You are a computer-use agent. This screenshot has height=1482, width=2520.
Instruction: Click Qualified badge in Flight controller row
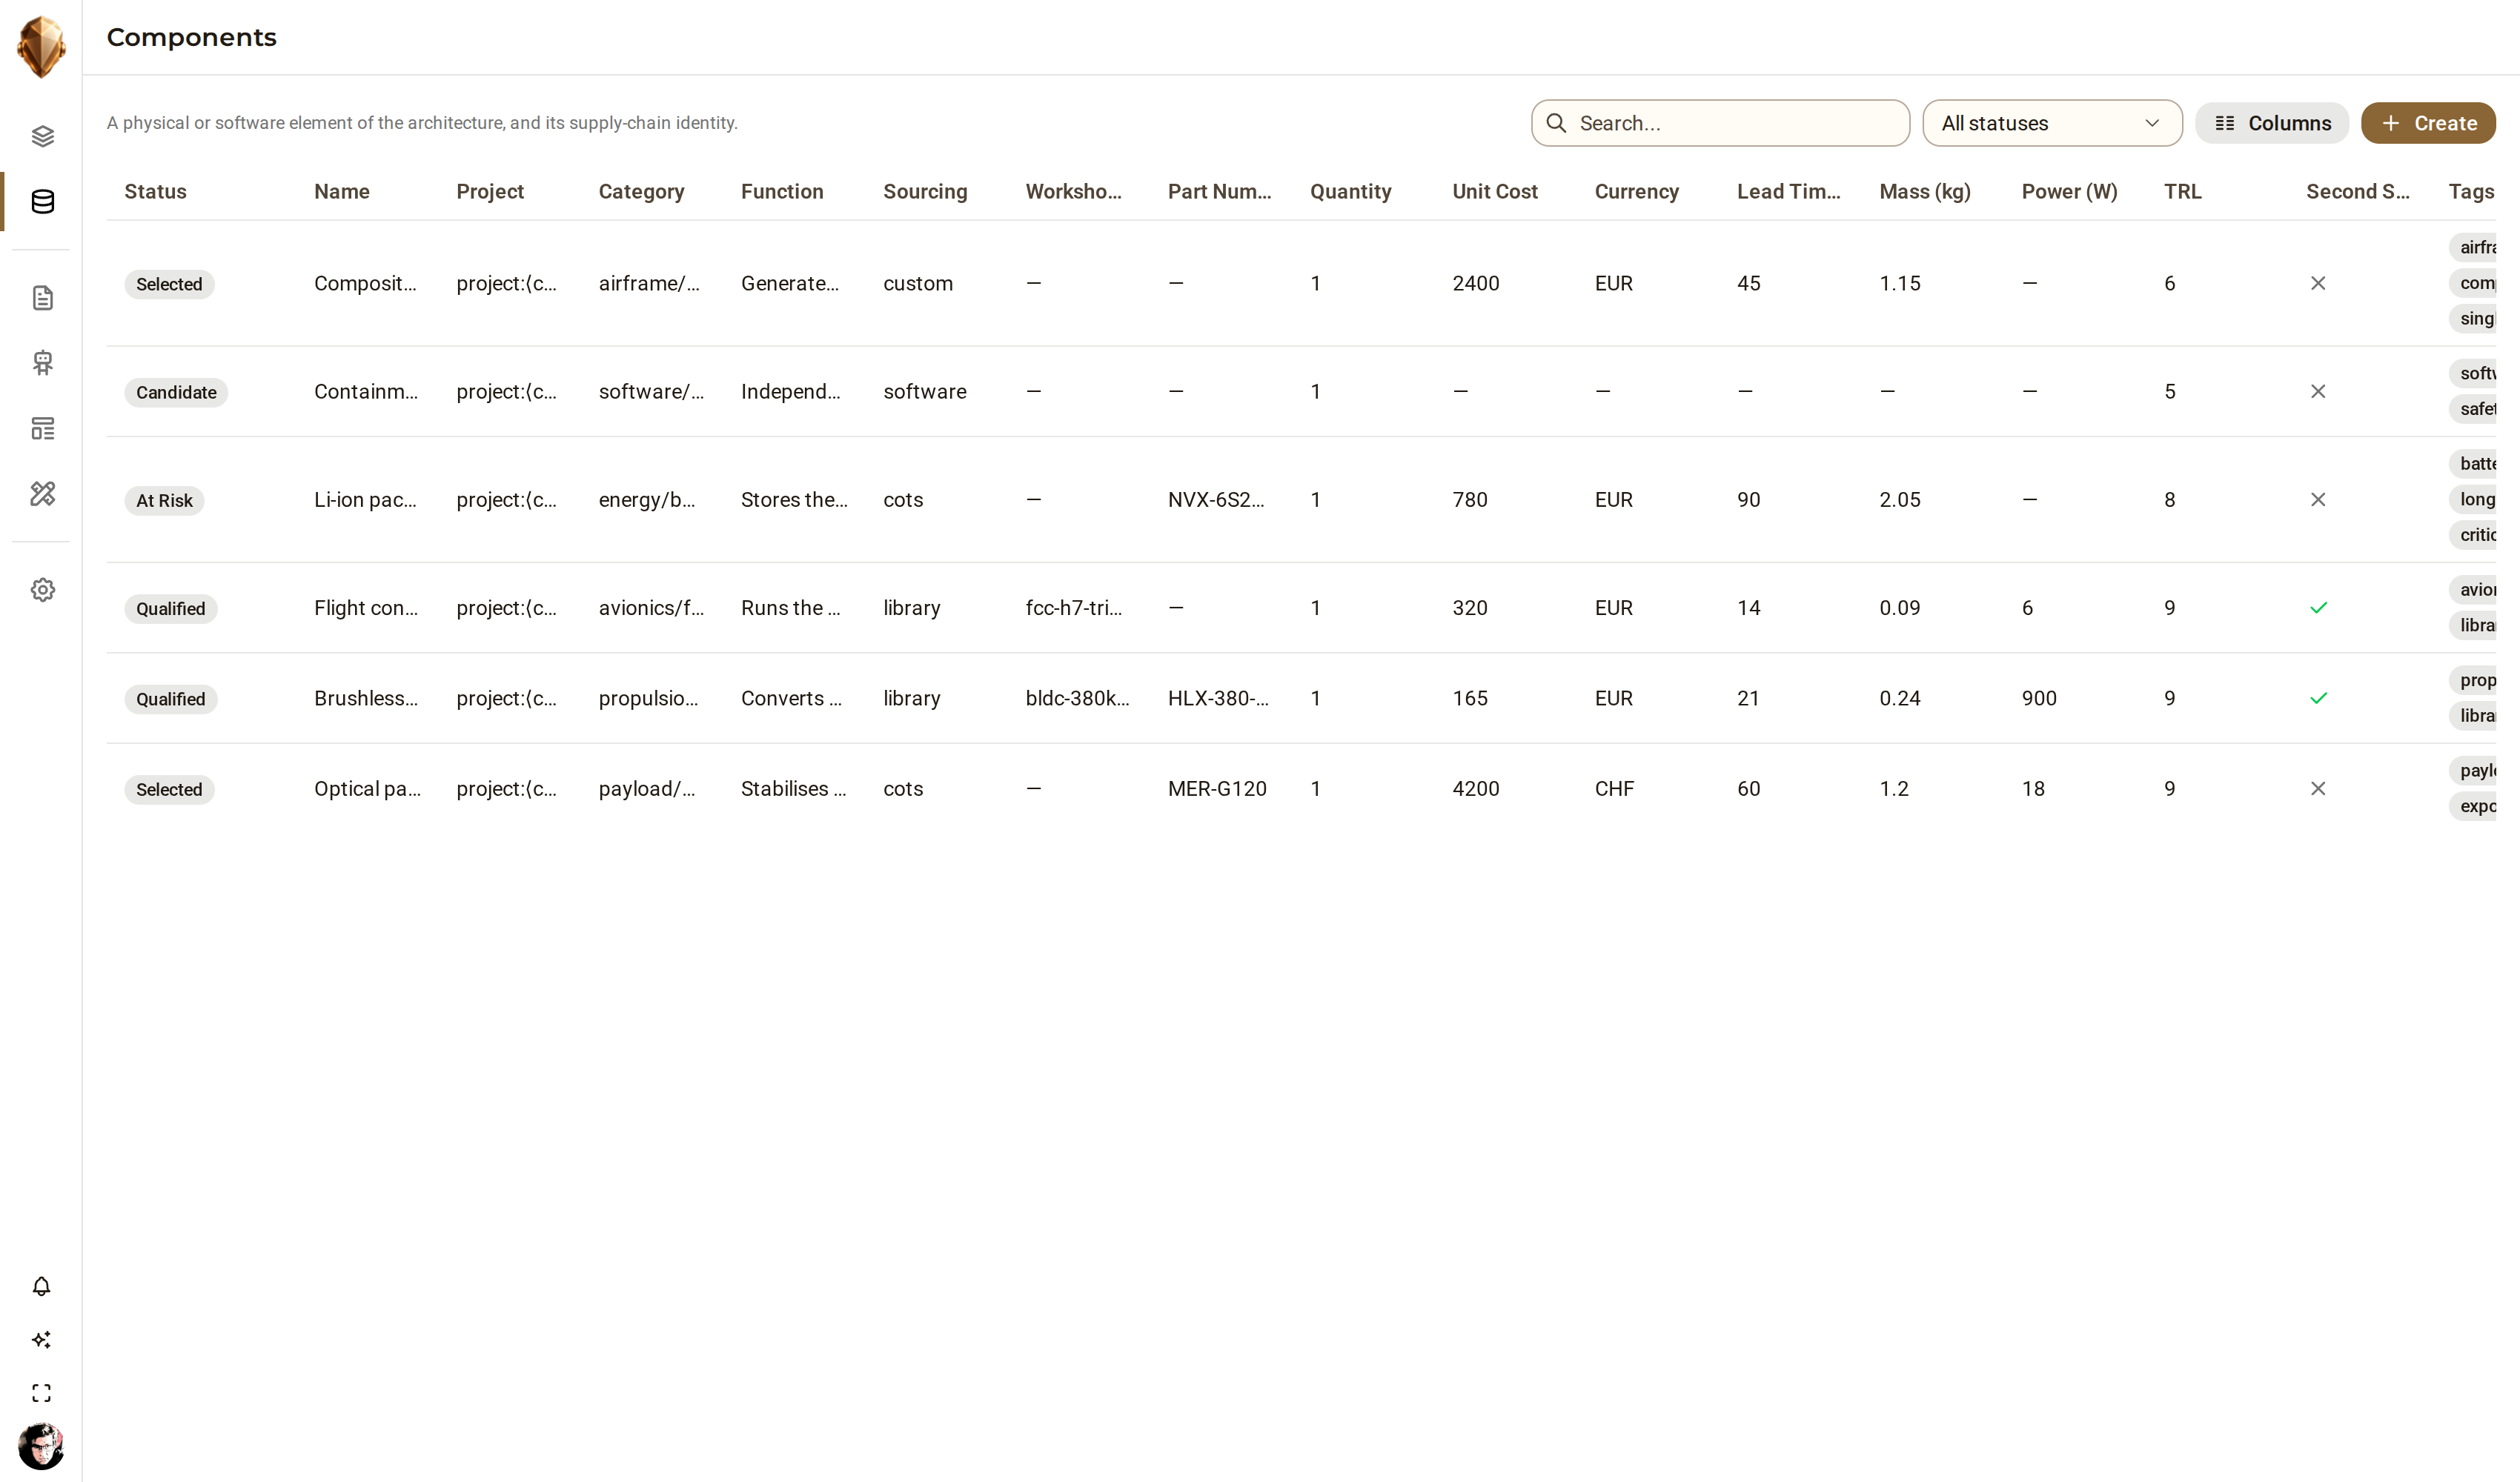point(170,608)
